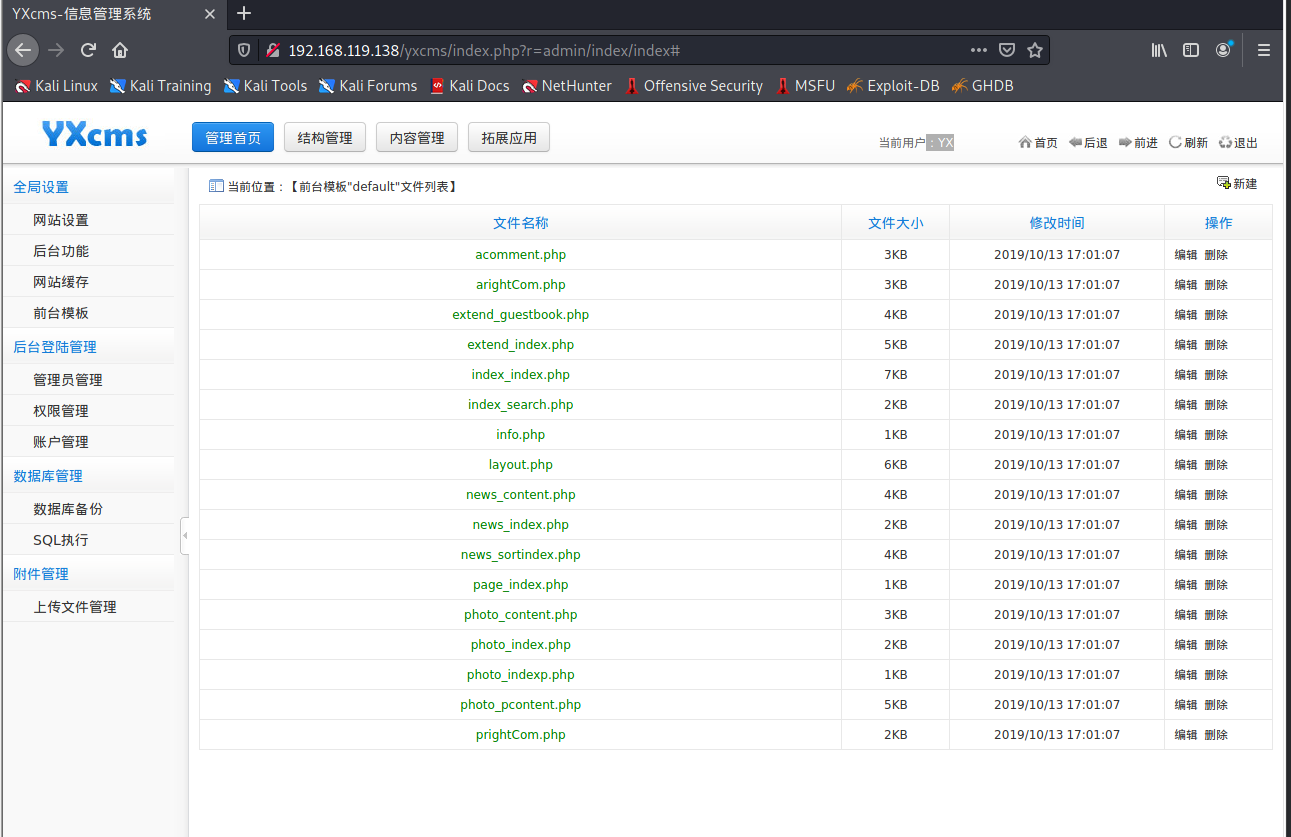Collapse the sidebar with the handle arrow
Screen dimensions: 1291x837
184,535
